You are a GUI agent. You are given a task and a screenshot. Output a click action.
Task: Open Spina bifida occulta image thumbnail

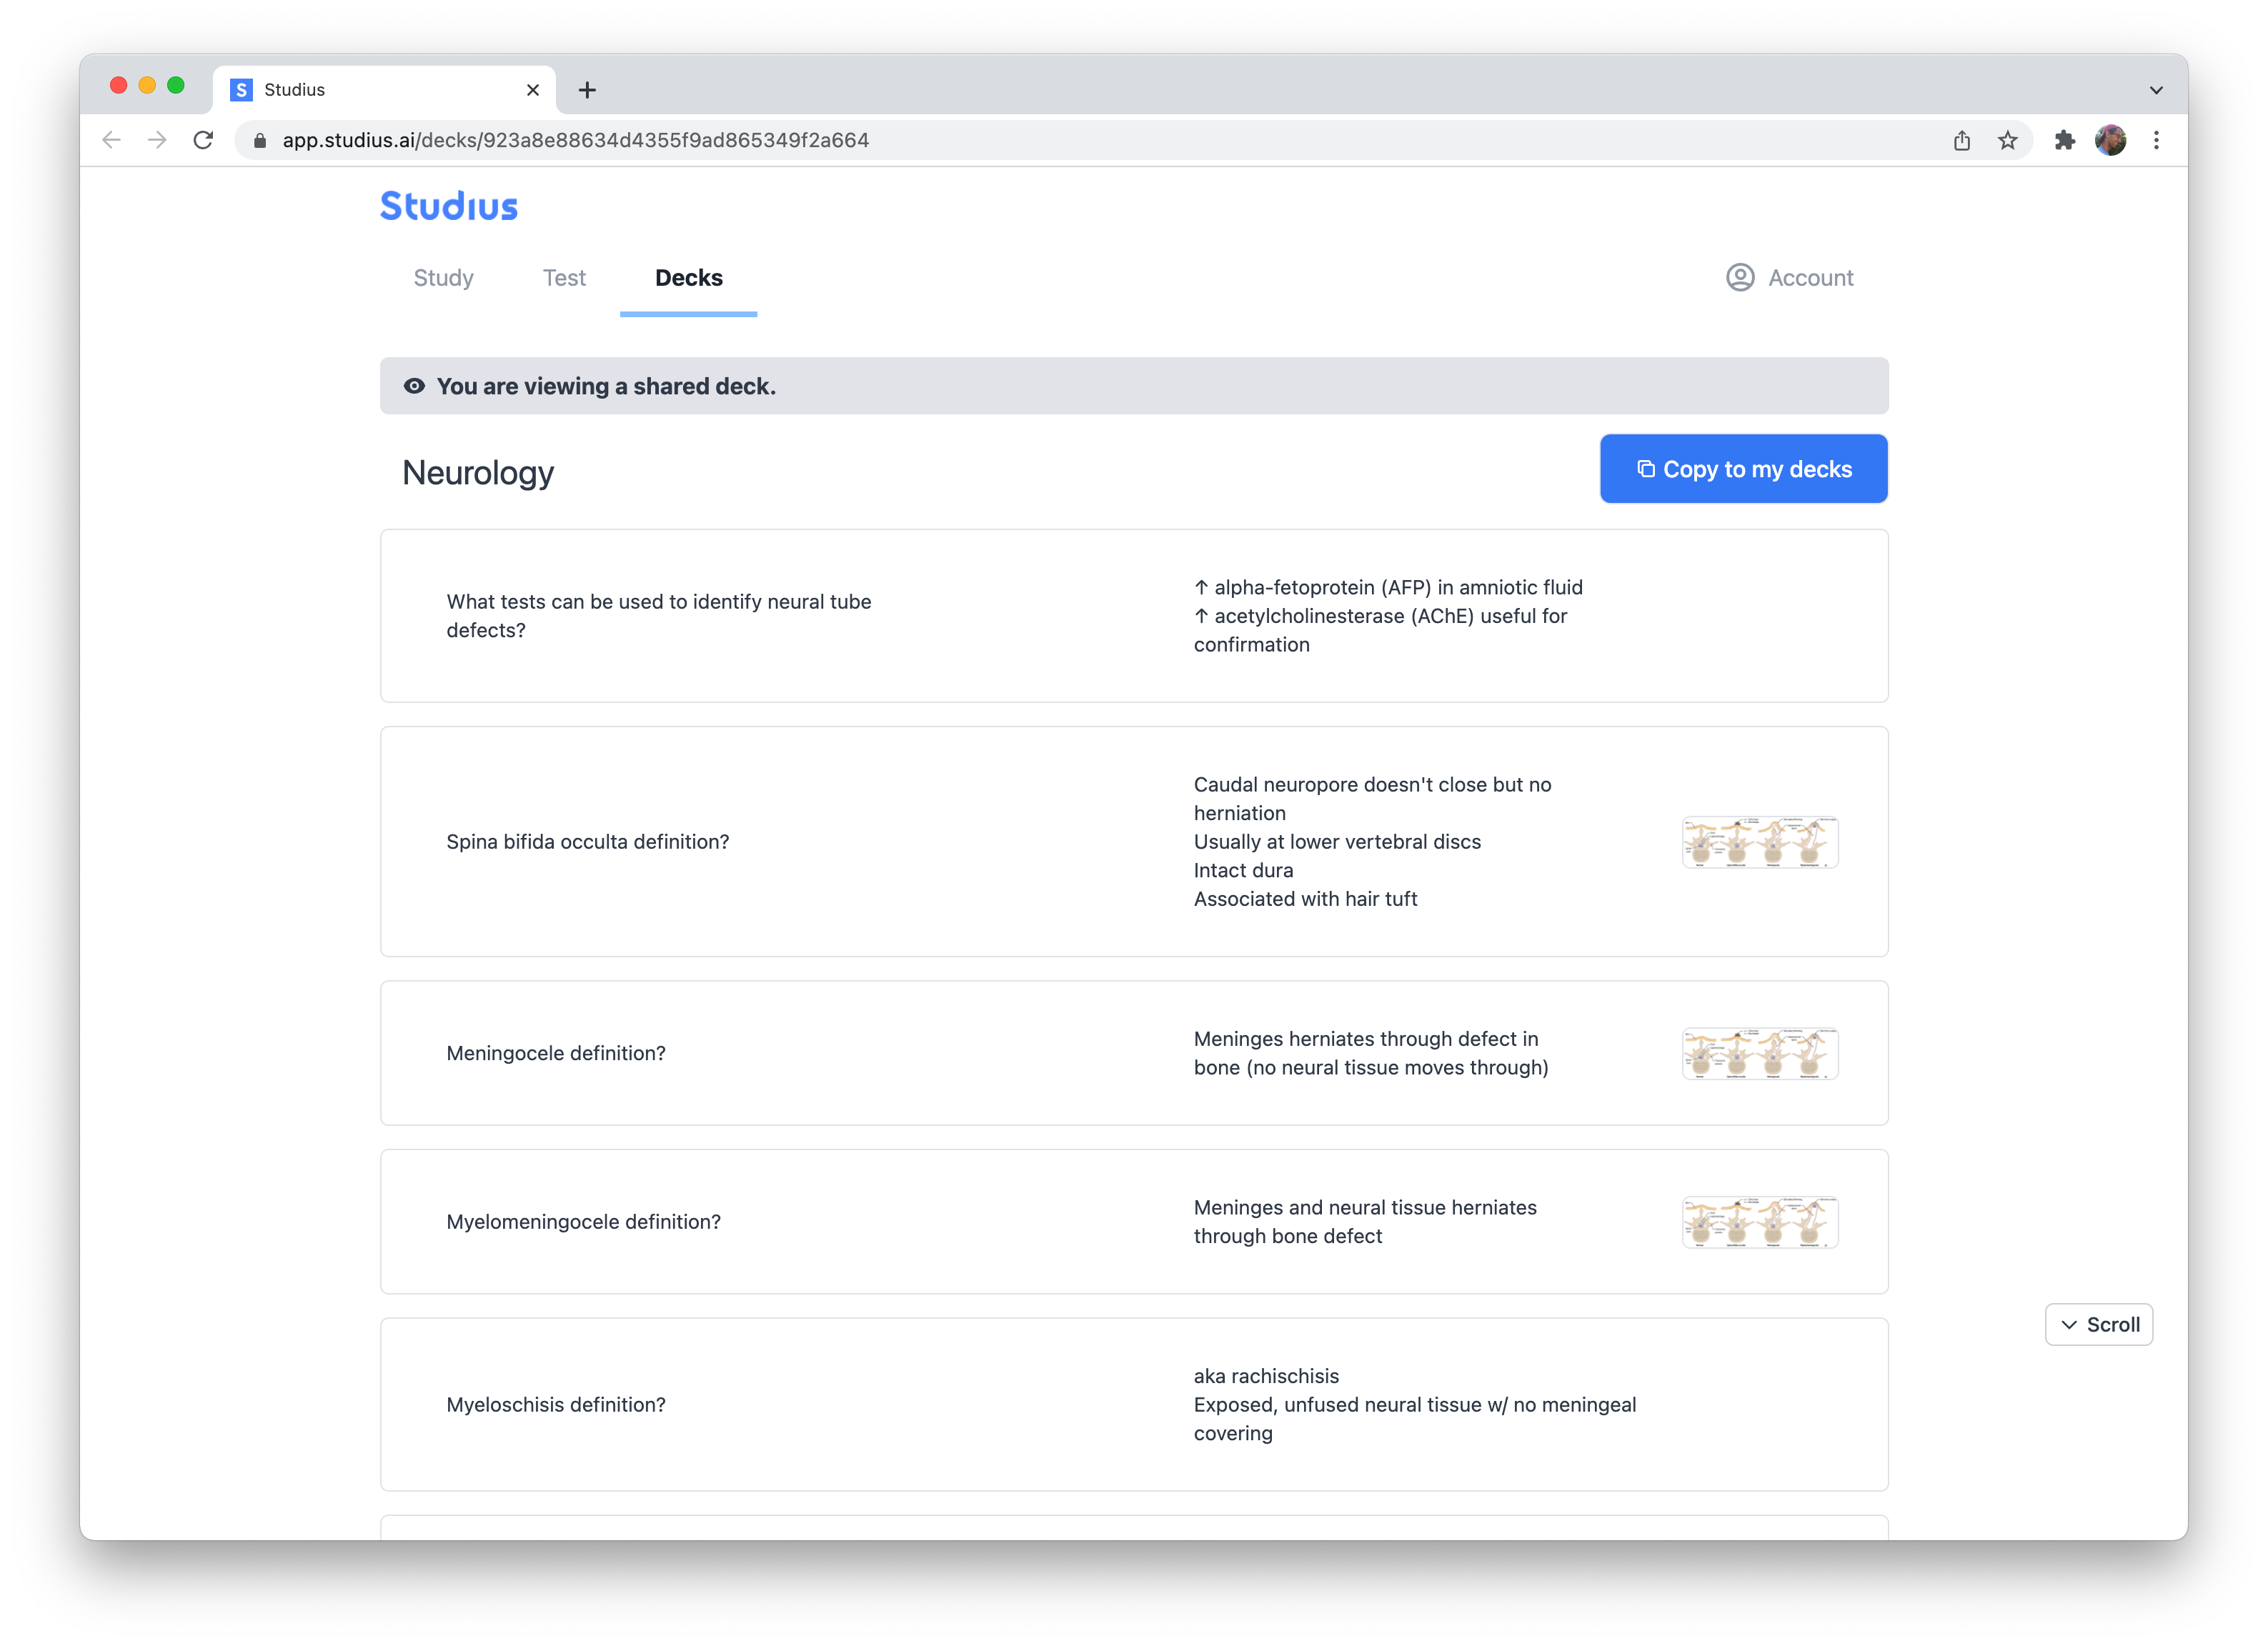pyautogui.click(x=1759, y=842)
